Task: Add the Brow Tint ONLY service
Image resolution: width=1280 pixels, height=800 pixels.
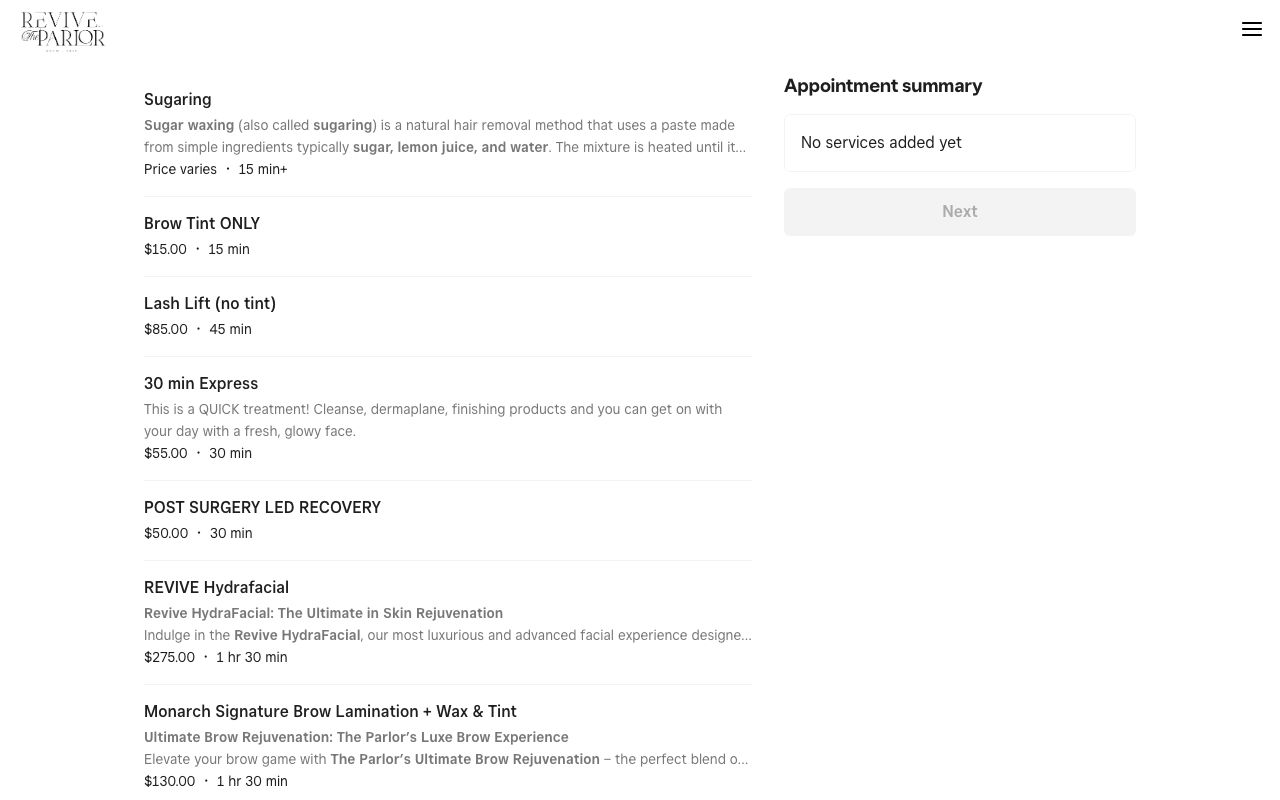Action: click(x=202, y=224)
